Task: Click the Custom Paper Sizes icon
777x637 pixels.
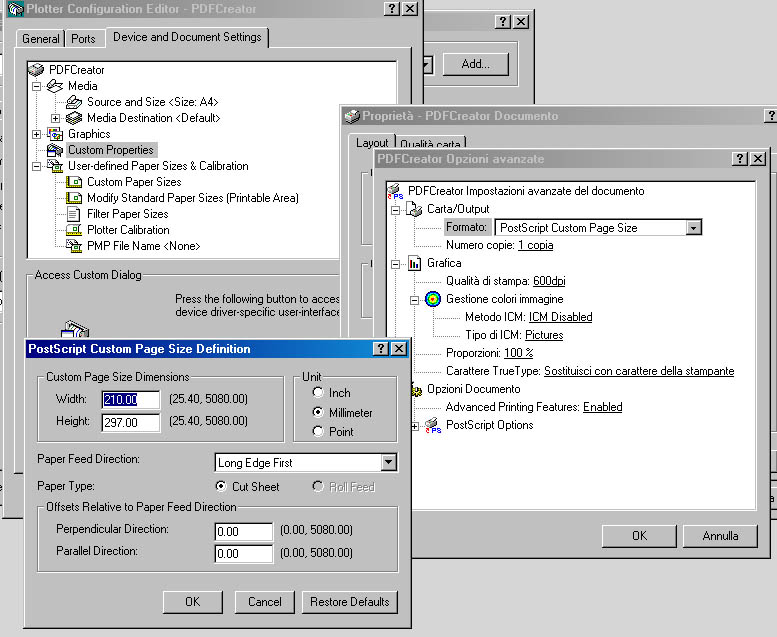Action: click(74, 182)
